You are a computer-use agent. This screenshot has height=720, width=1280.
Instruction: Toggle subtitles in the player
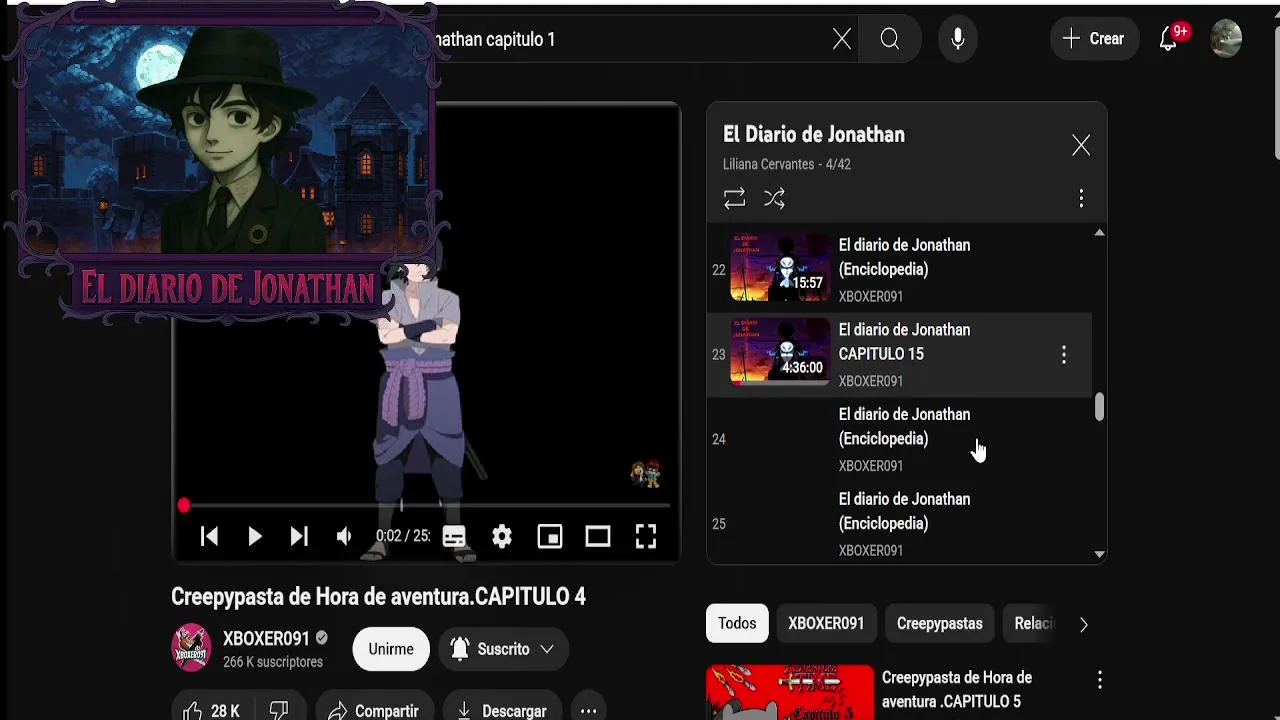pos(454,537)
